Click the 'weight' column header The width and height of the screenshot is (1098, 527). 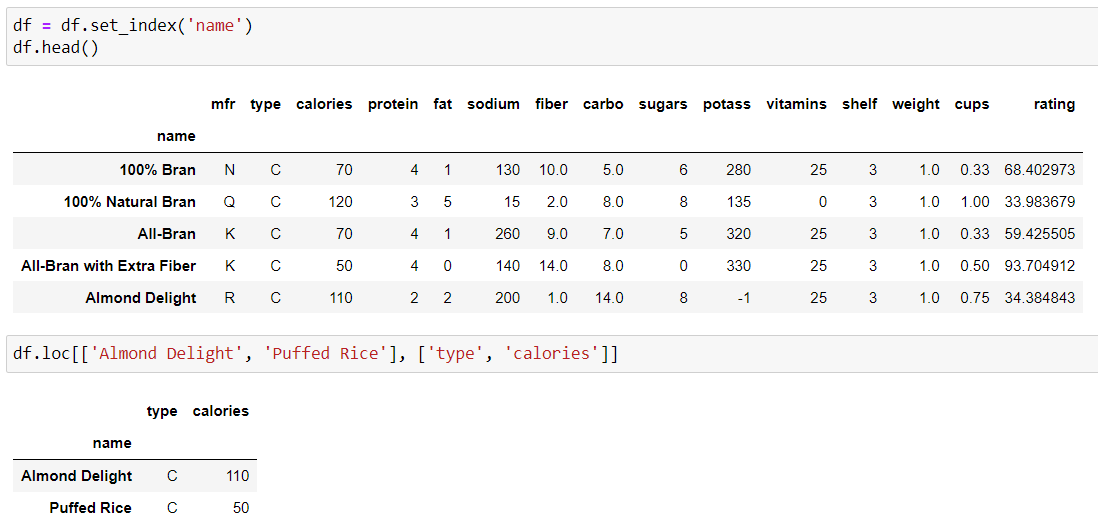[916, 105]
